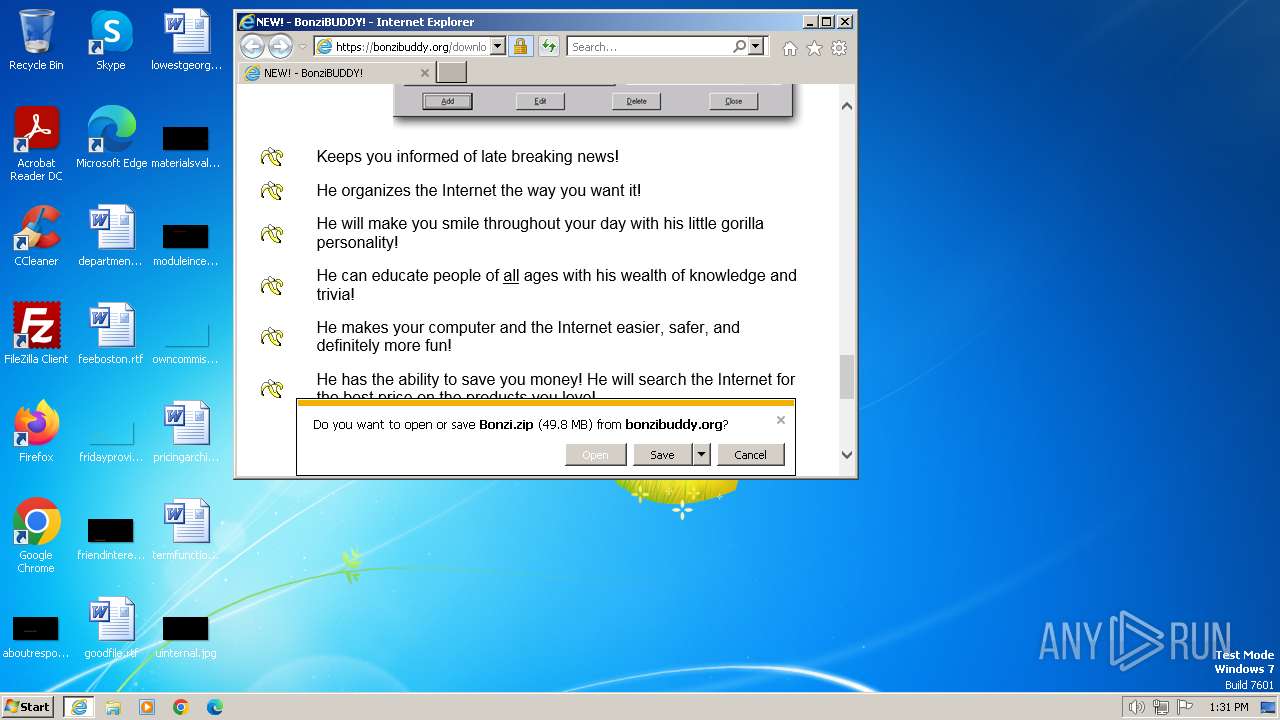The width and height of the screenshot is (1280, 720).
Task: Open the Microsoft Edge desktop shortcut
Action: 111,138
